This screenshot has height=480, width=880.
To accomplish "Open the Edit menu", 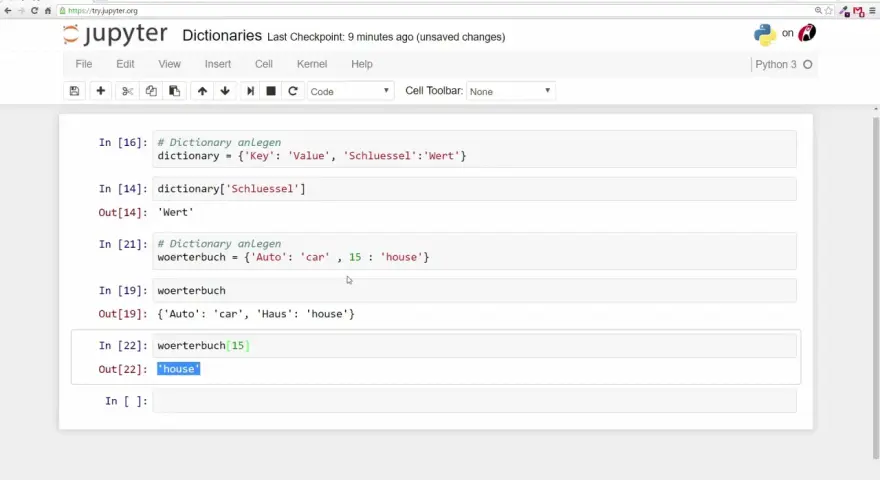I will 125,64.
